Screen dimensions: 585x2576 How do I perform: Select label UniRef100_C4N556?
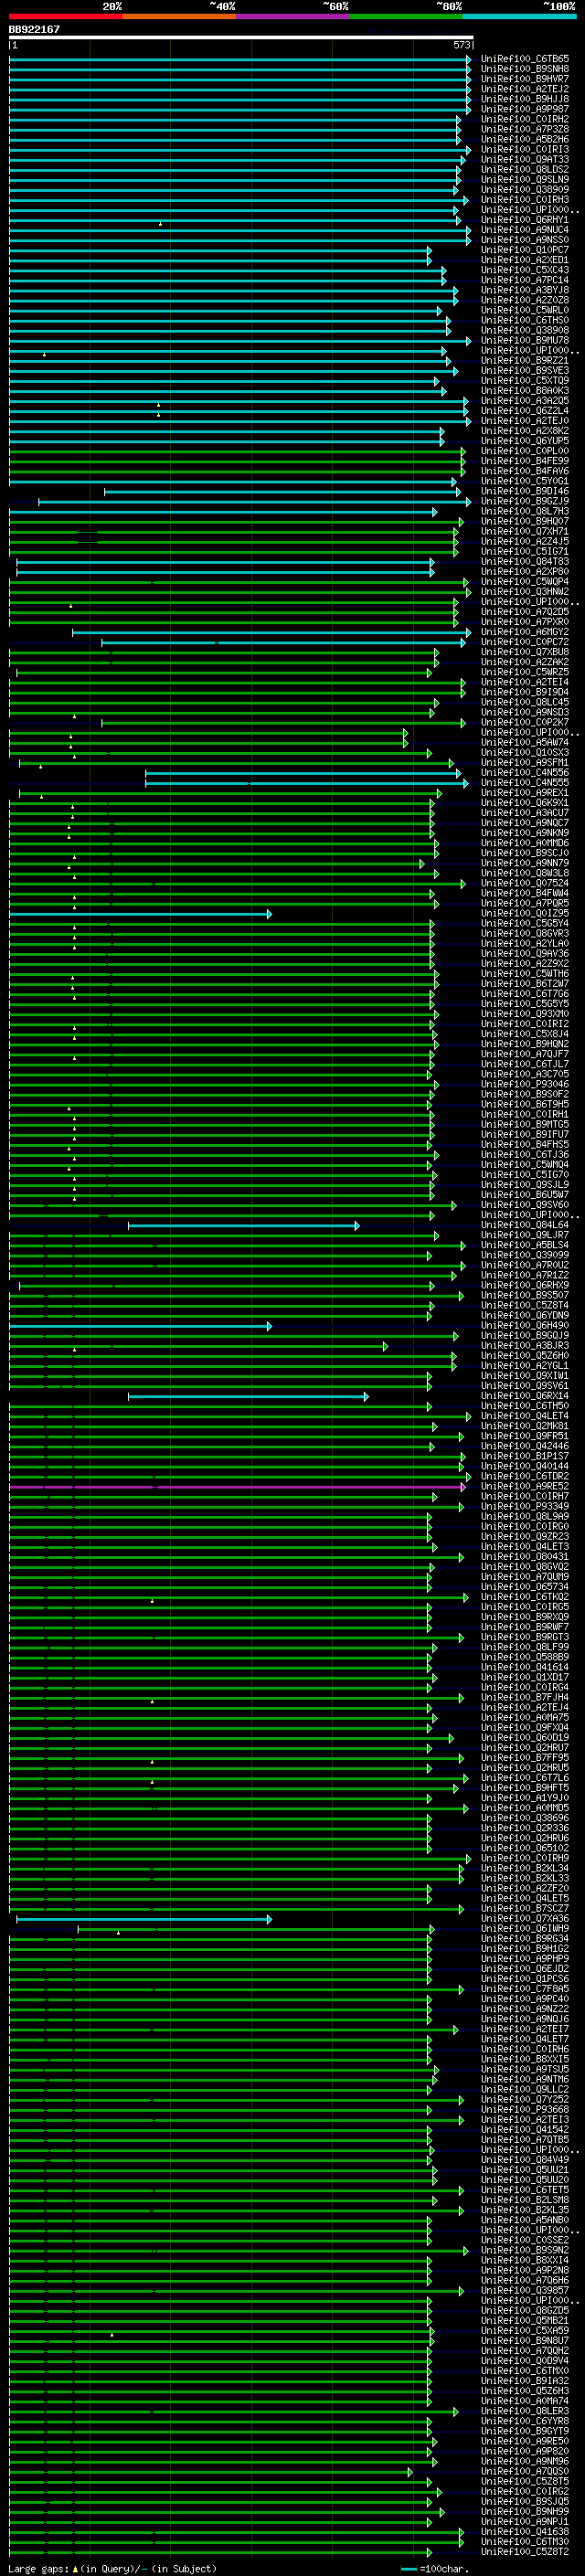(525, 773)
